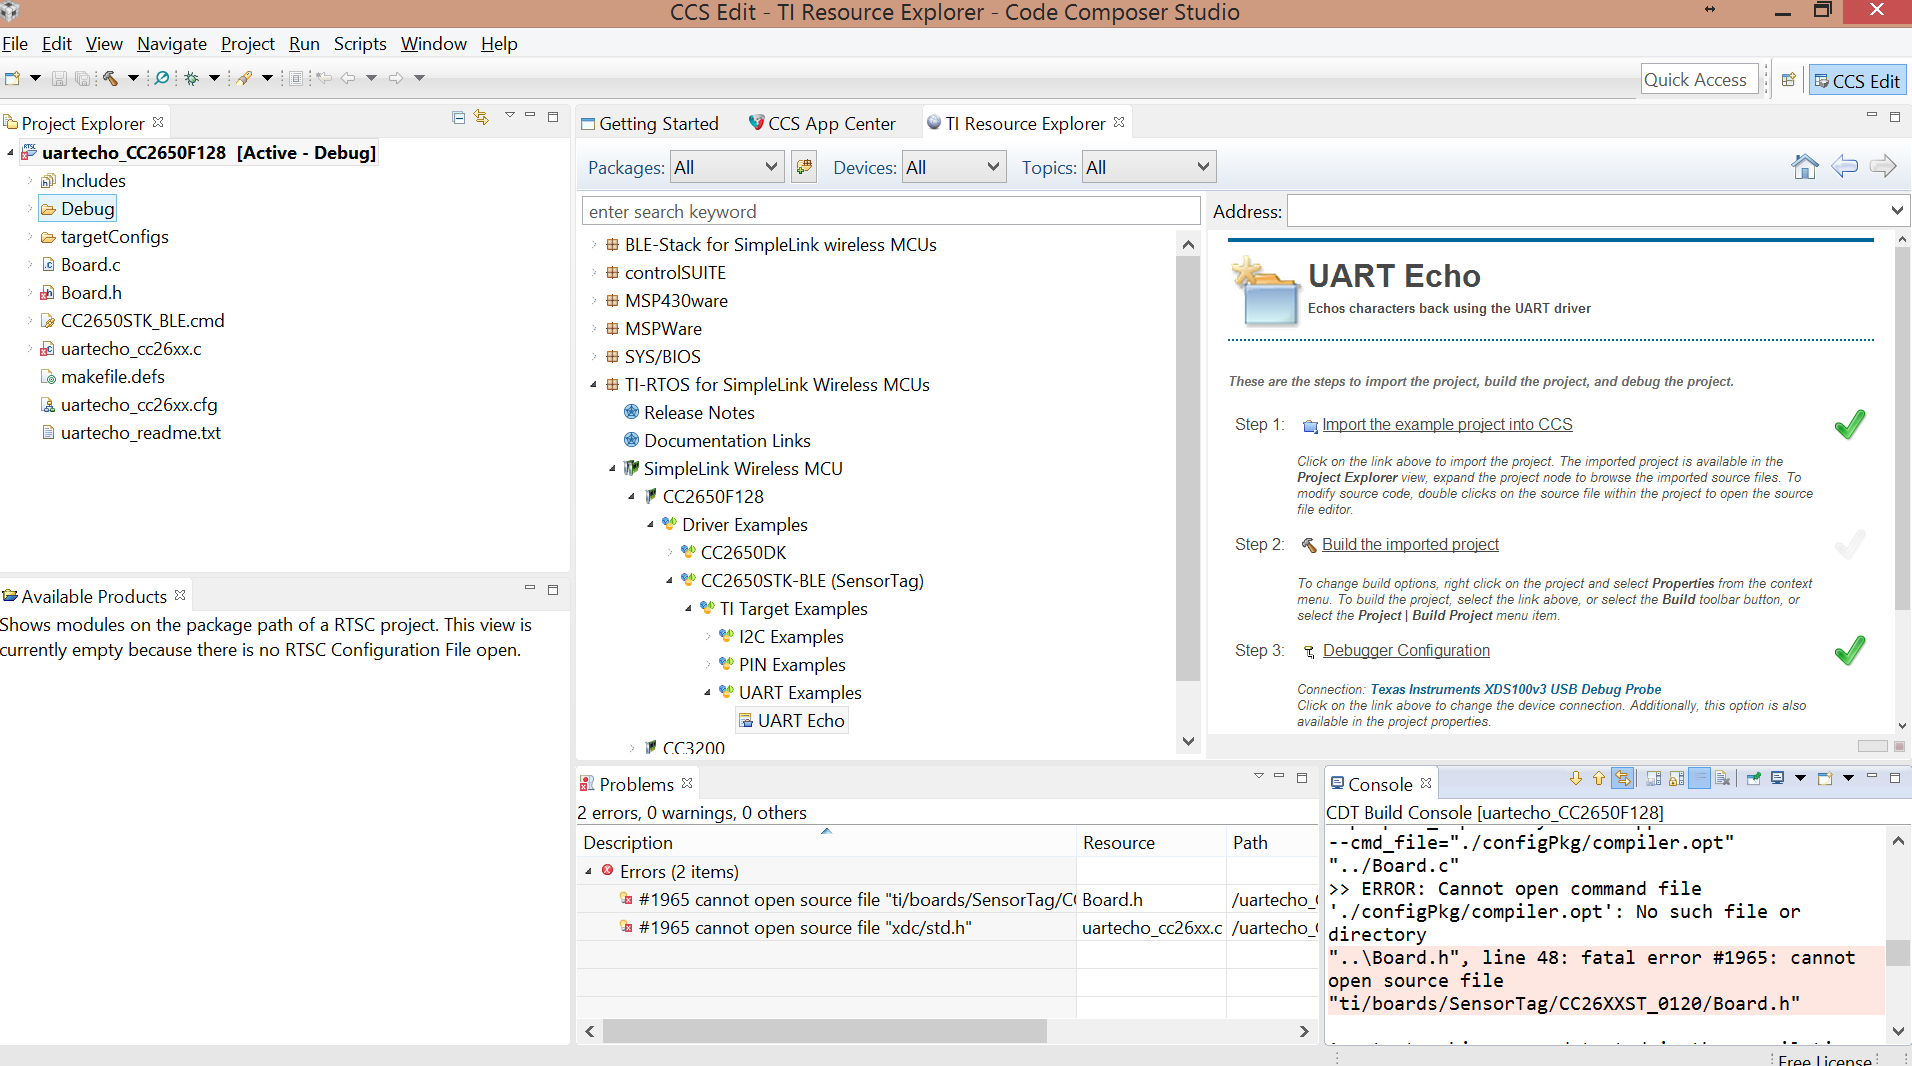This screenshot has height=1066, width=1912.
Task: Click Home icon in Resource Explorer
Action: 1805,166
